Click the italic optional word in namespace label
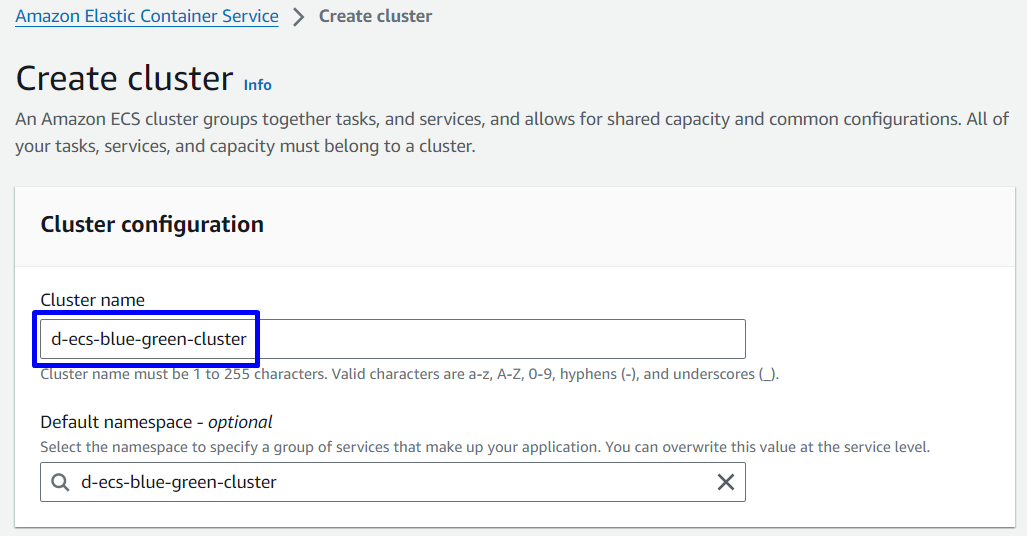 (240, 422)
